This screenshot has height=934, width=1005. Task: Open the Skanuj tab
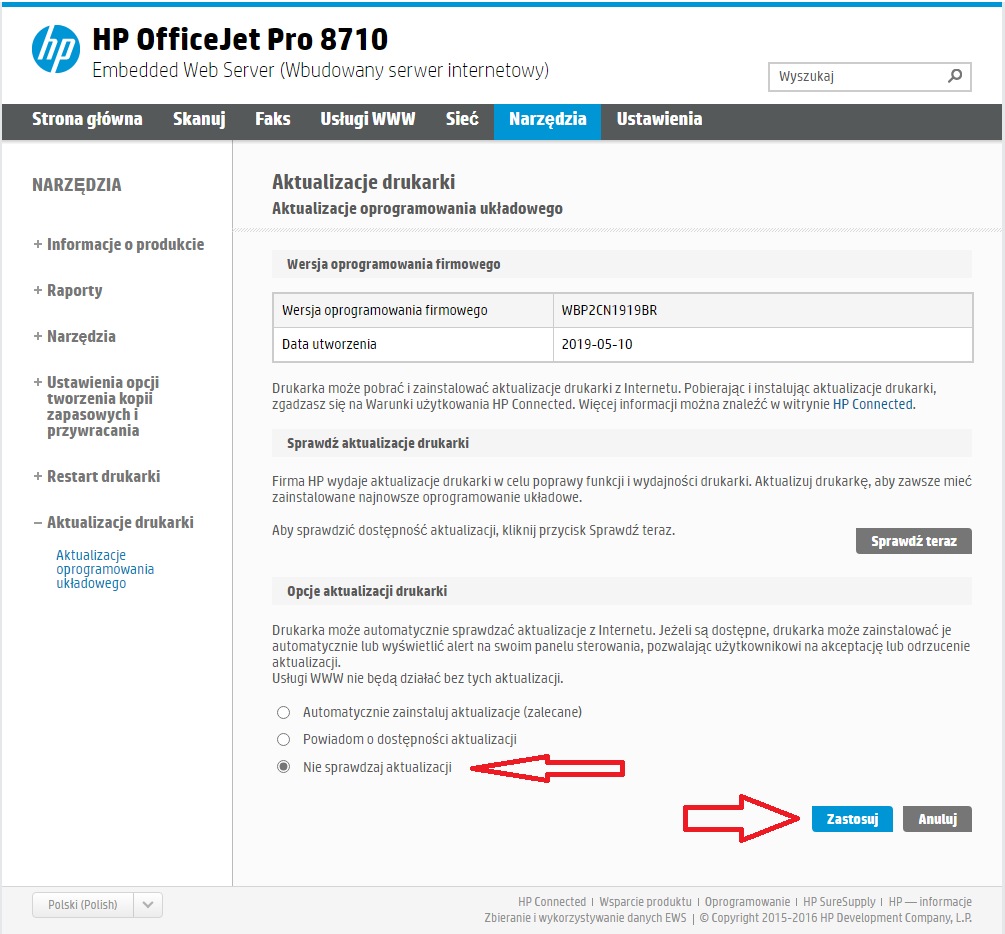coord(199,119)
